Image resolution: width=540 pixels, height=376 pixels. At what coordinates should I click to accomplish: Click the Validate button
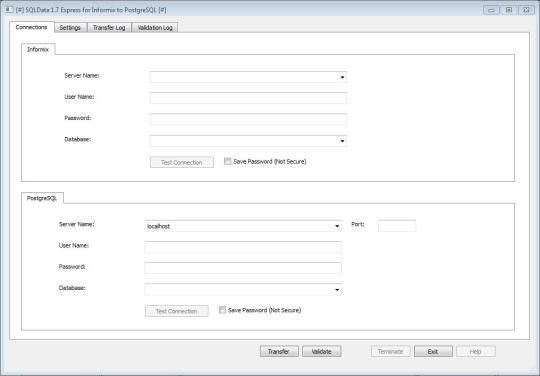(x=322, y=351)
